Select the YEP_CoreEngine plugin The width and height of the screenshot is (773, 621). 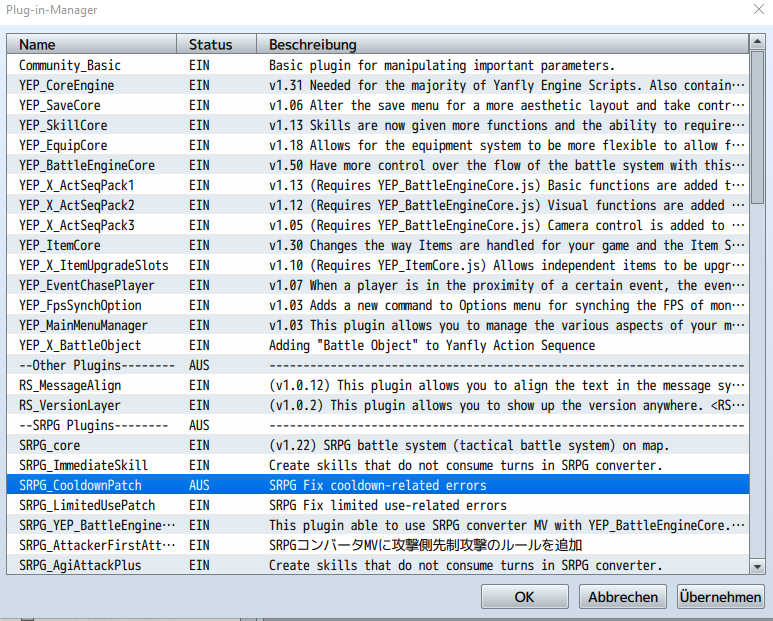click(x=378, y=85)
